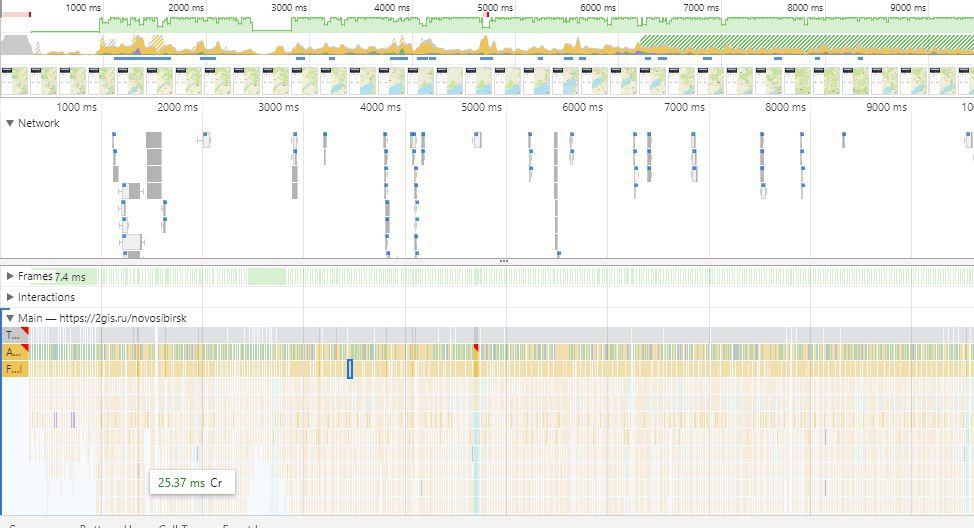The image size is (974, 528).
Task: Click the 'Interactions' track label
Action: (46, 297)
